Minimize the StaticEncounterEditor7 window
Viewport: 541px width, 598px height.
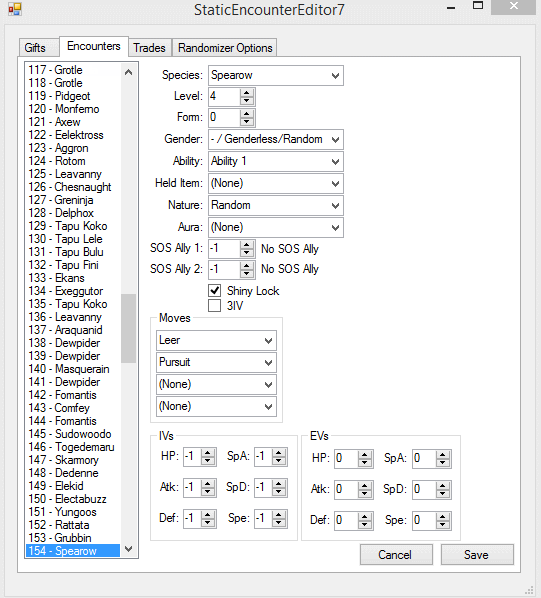(x=451, y=8)
